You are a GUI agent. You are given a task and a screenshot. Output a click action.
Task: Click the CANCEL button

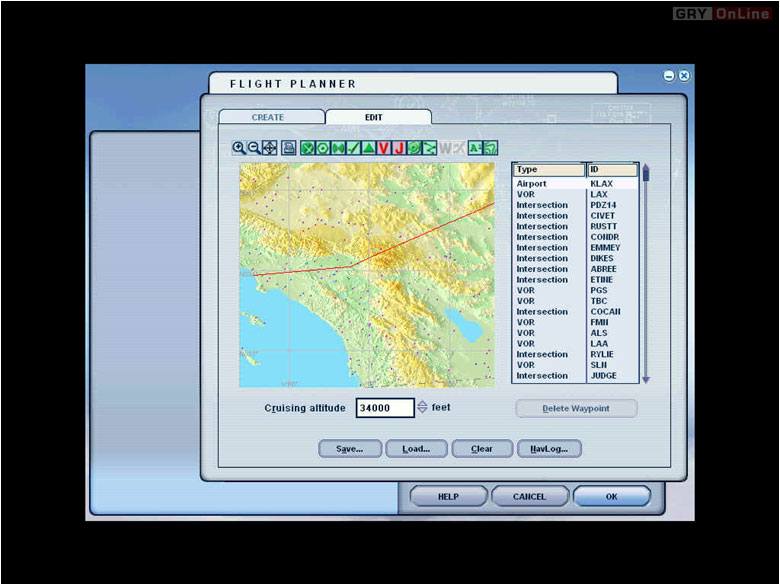530,496
